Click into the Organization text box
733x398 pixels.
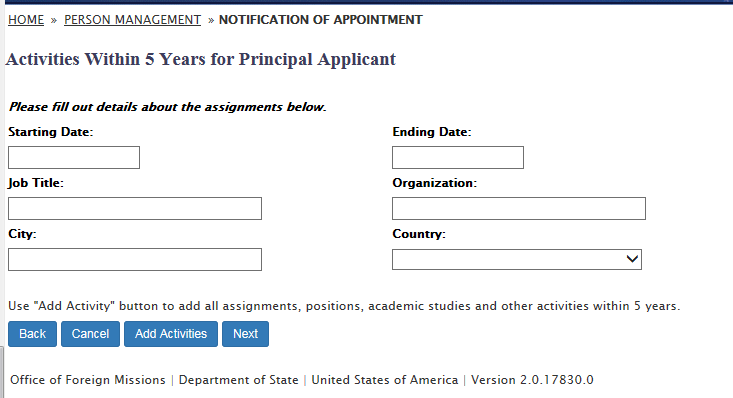519,209
